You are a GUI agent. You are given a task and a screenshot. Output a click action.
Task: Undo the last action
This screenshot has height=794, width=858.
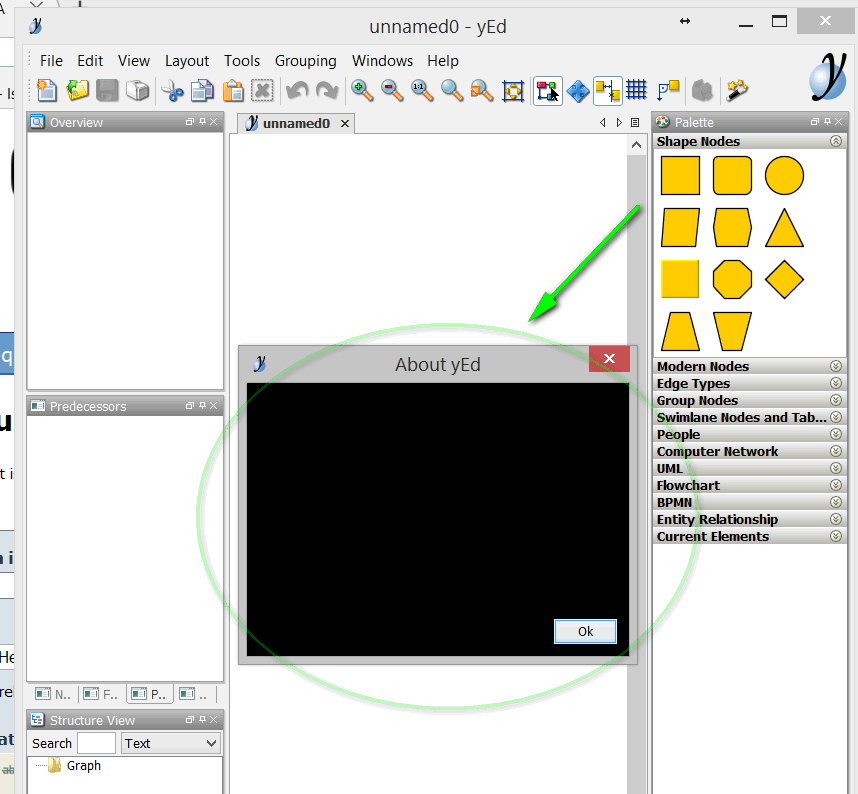click(x=297, y=90)
